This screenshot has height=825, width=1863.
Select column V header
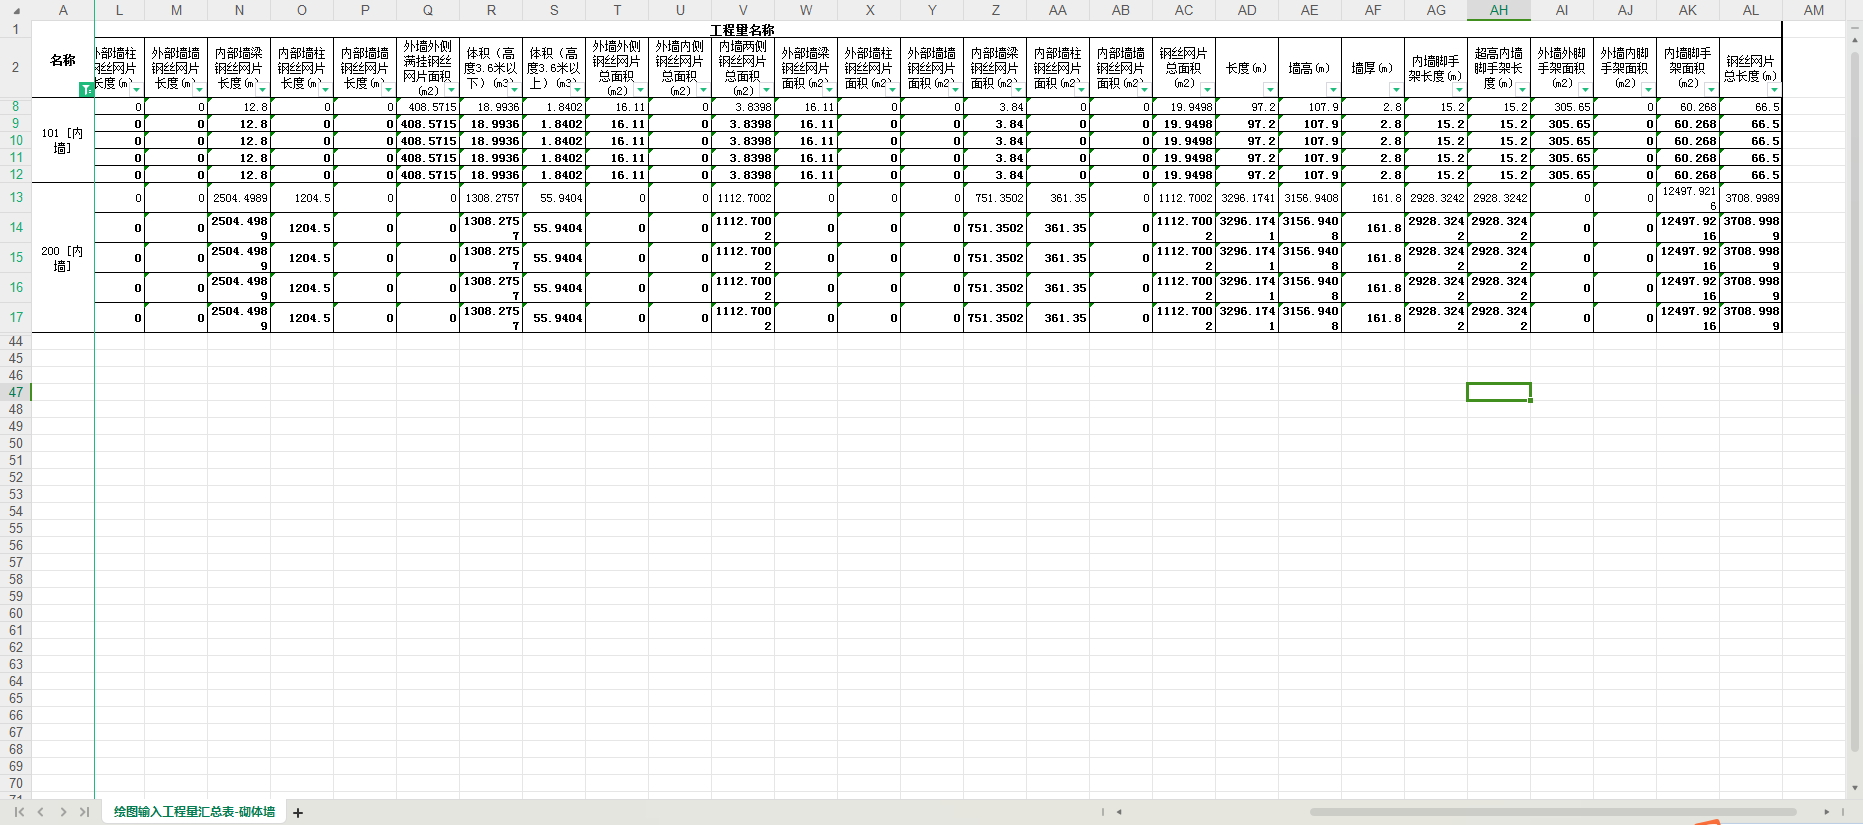tap(743, 10)
